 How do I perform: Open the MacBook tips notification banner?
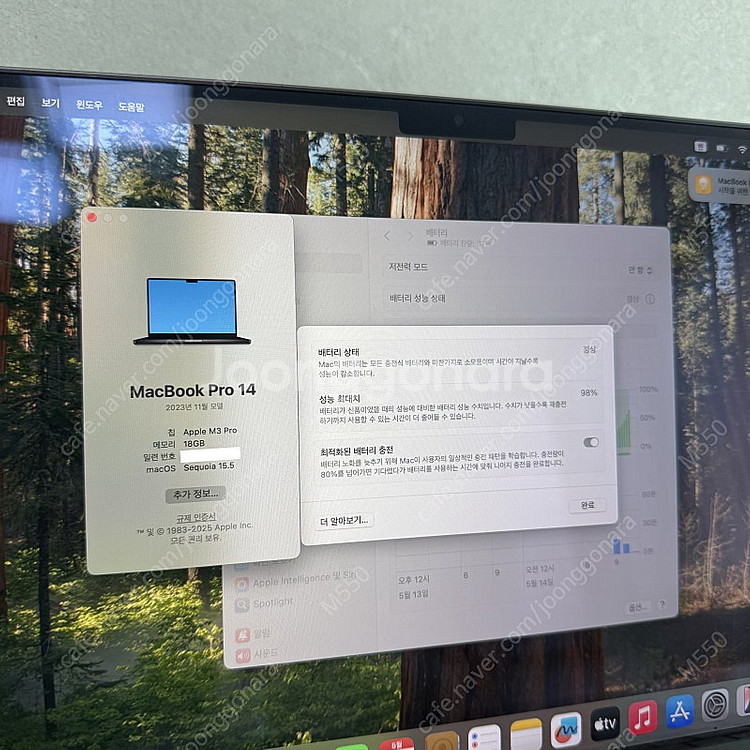(x=719, y=186)
